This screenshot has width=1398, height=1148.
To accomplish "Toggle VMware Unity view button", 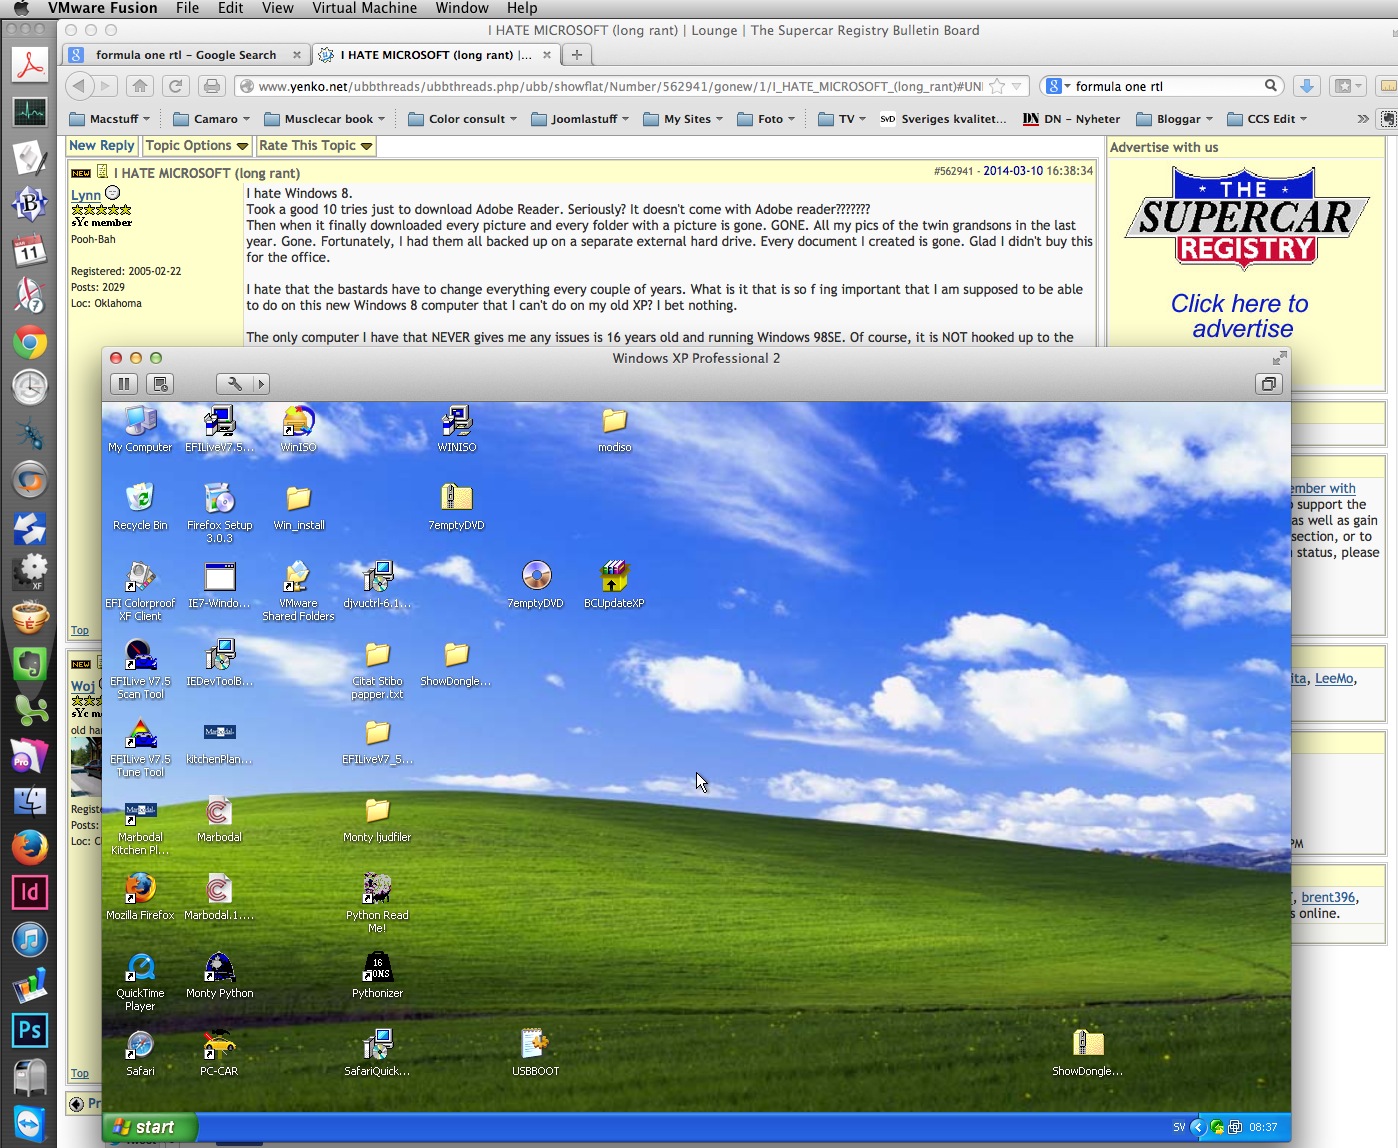I will pyautogui.click(x=1268, y=384).
